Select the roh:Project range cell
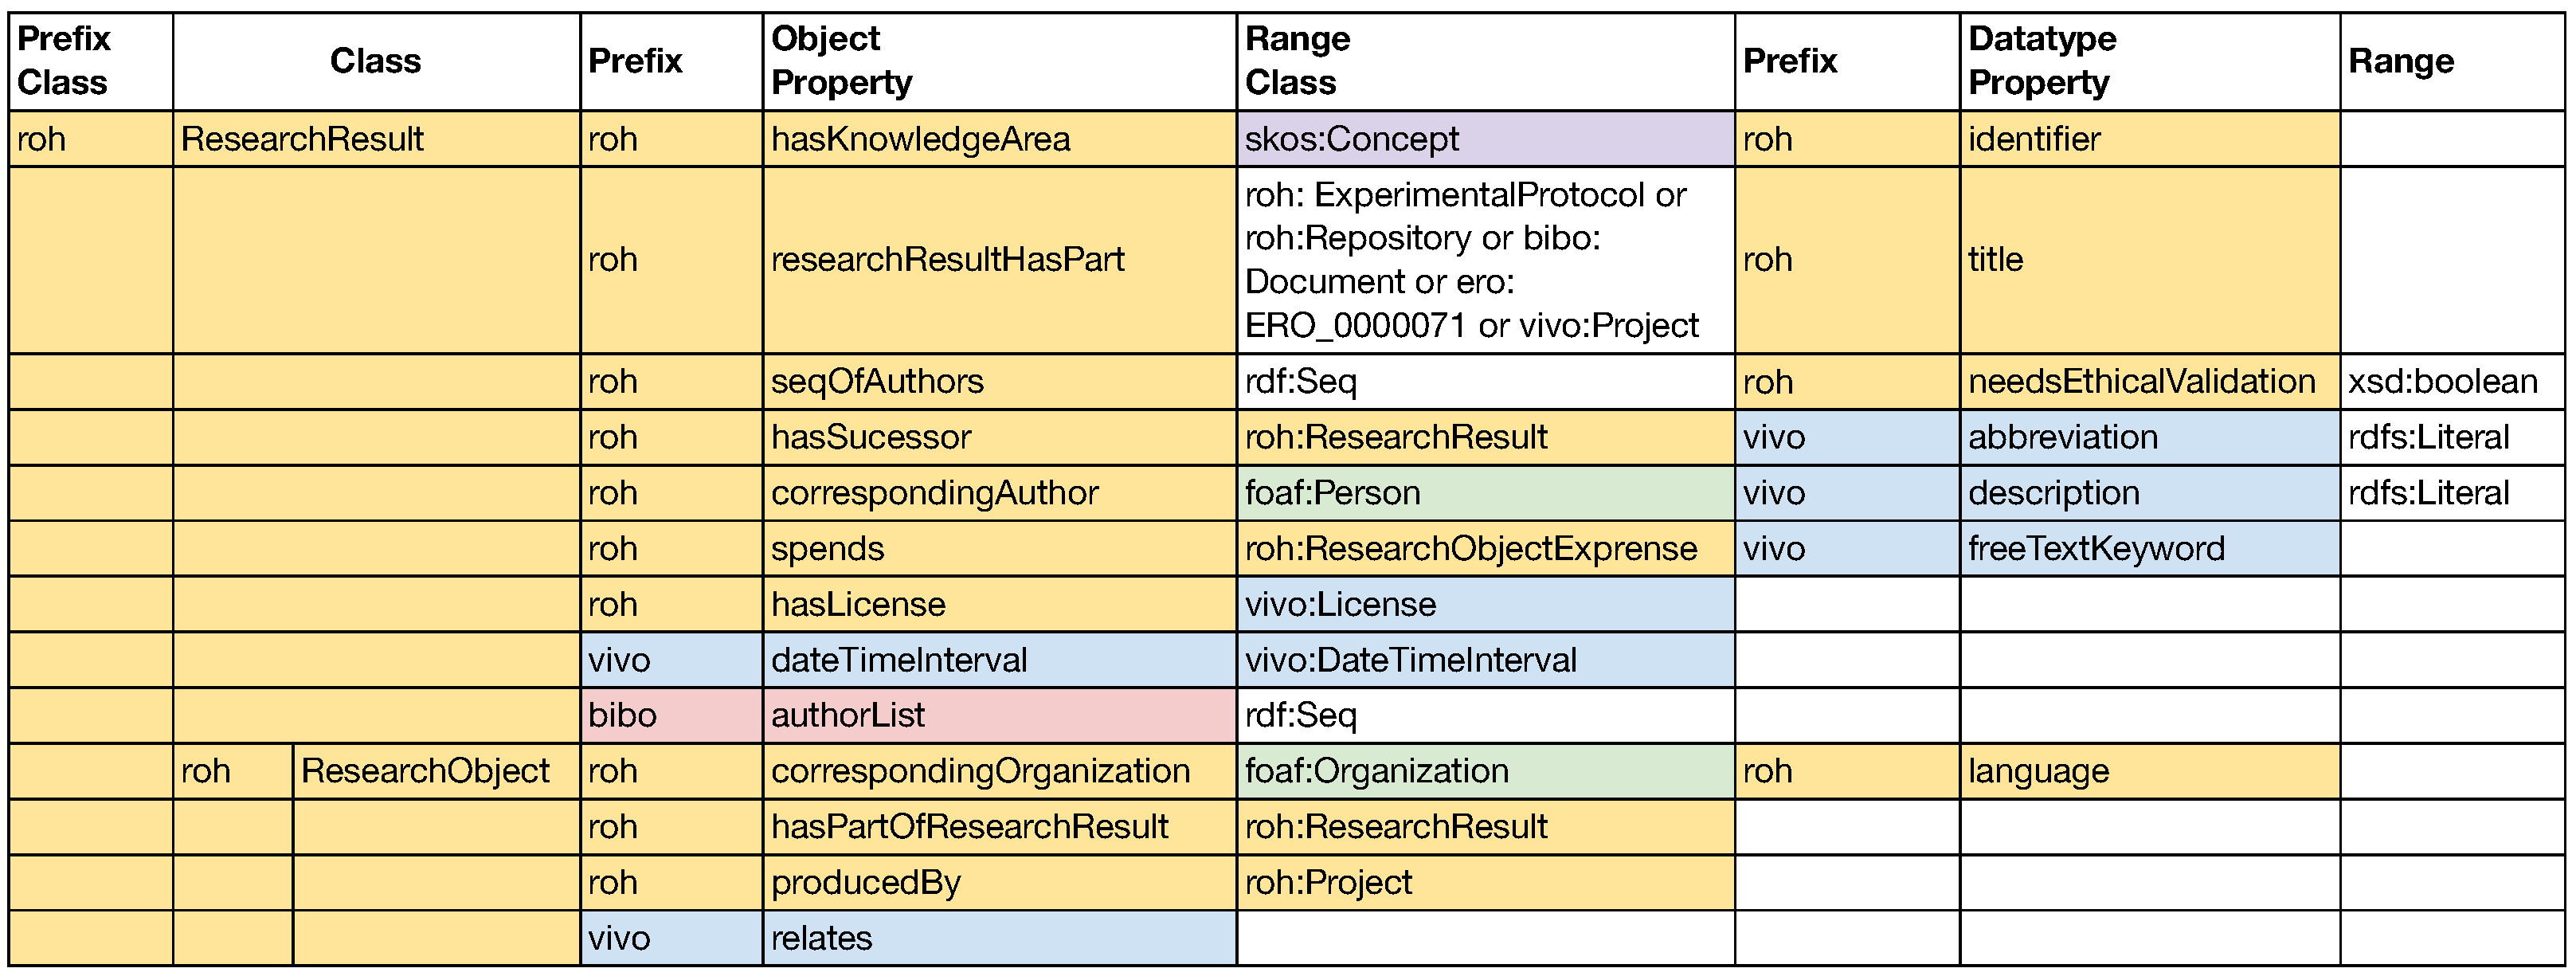2576x976 pixels. [1328, 883]
